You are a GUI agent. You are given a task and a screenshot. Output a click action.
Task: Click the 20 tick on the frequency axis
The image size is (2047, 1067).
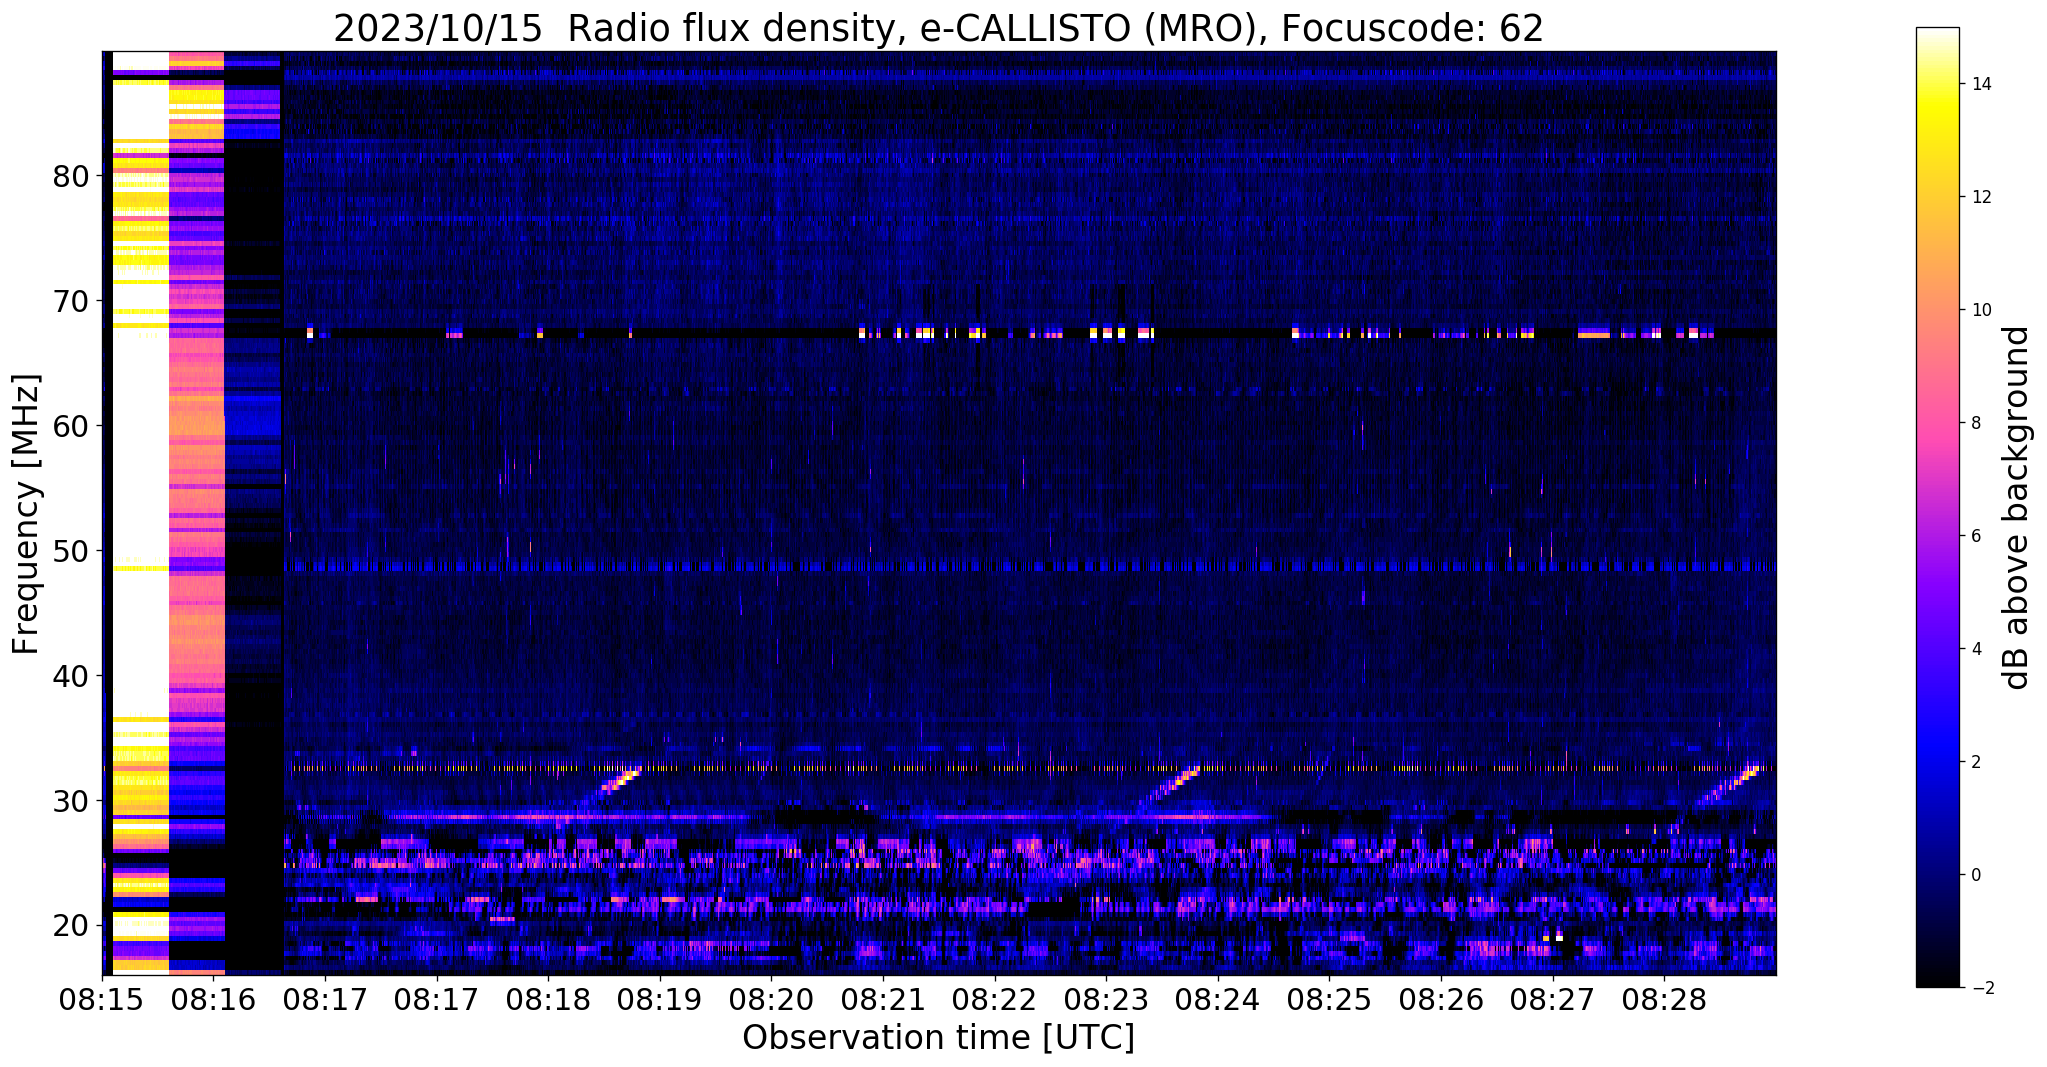pos(71,926)
